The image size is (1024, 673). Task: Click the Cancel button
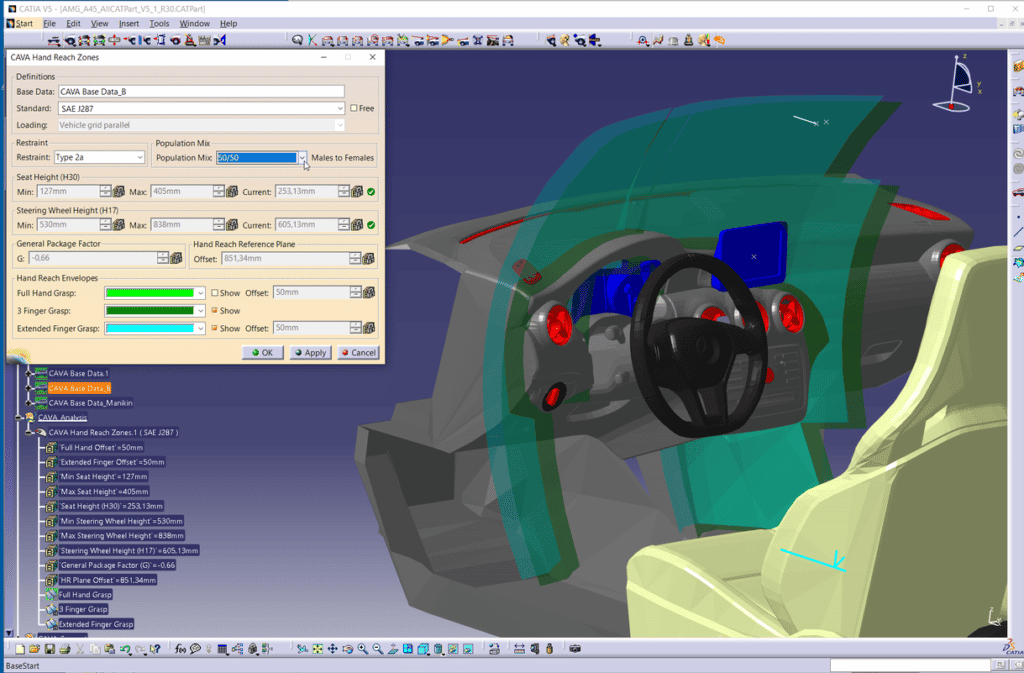click(359, 352)
